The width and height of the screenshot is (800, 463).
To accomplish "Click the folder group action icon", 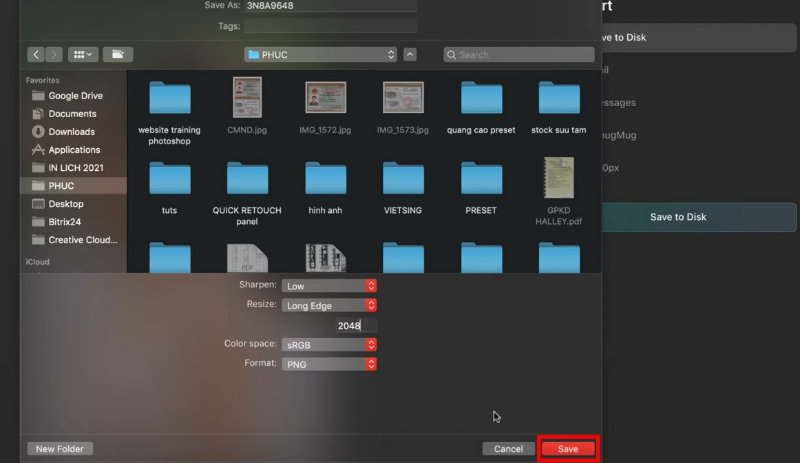I will (118, 55).
